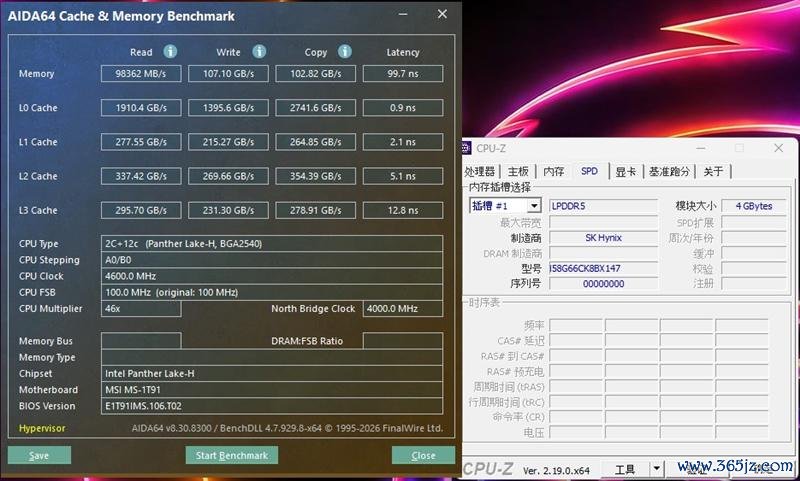
Task: Click the Memory Write 107.10 GB/s field
Action: (228, 73)
